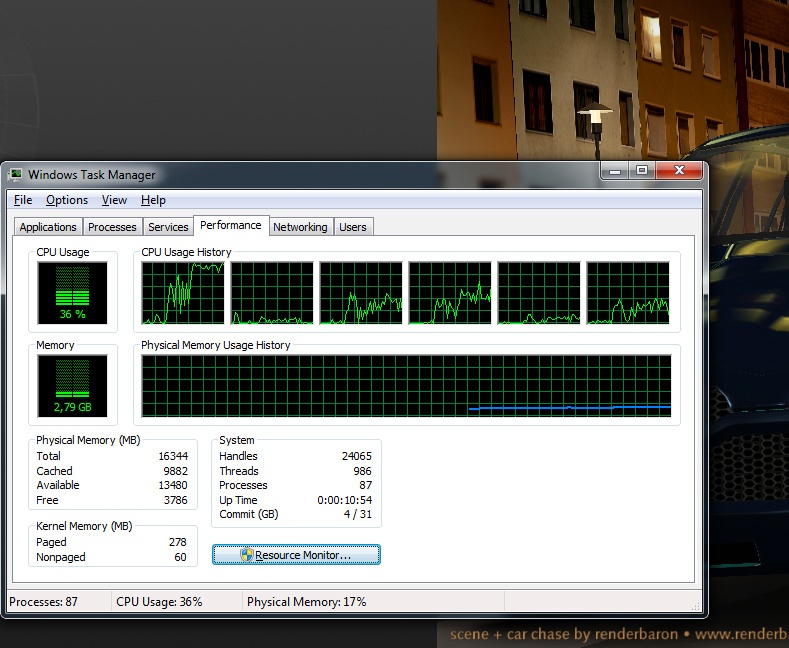Click the Nonpaged kernel memory value 60
Screen dimensions: 789x648
click(x=180, y=557)
